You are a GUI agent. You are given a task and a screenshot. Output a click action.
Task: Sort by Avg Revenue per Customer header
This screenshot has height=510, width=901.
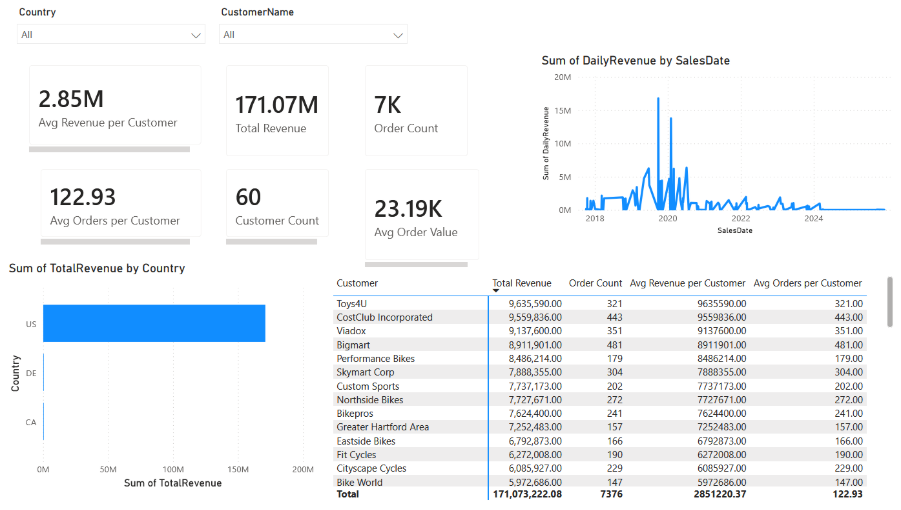coord(687,283)
